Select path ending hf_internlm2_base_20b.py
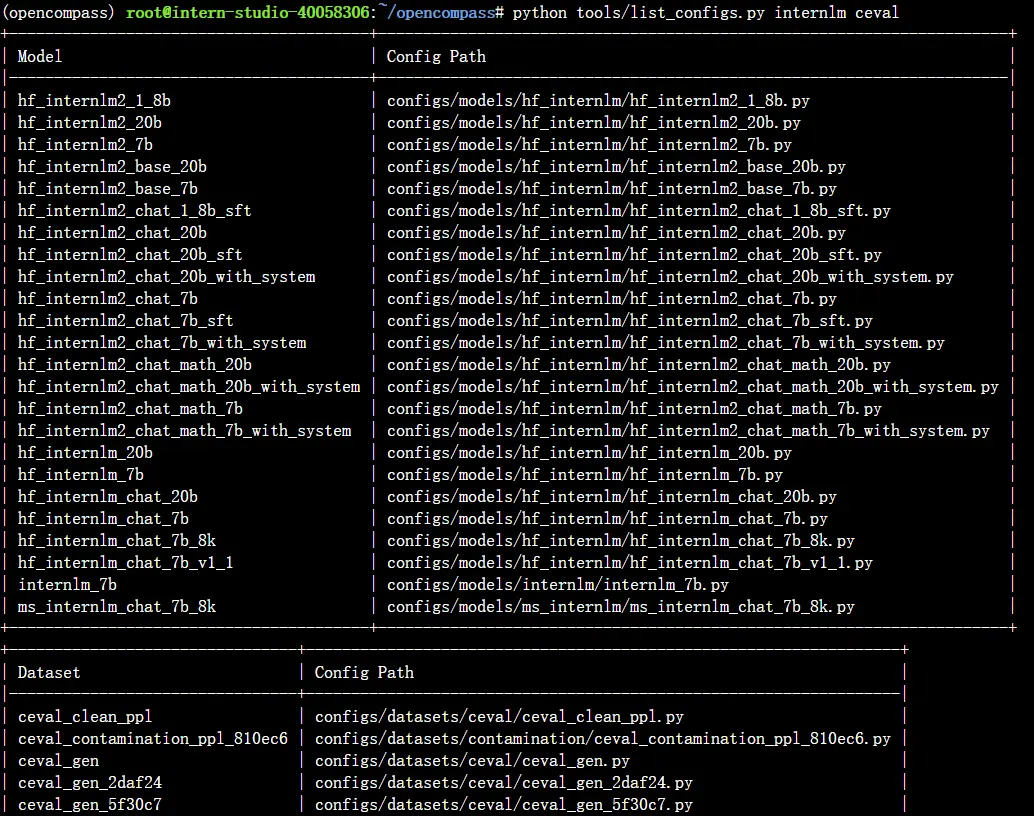Image resolution: width=1034 pixels, height=816 pixels. pos(616,166)
